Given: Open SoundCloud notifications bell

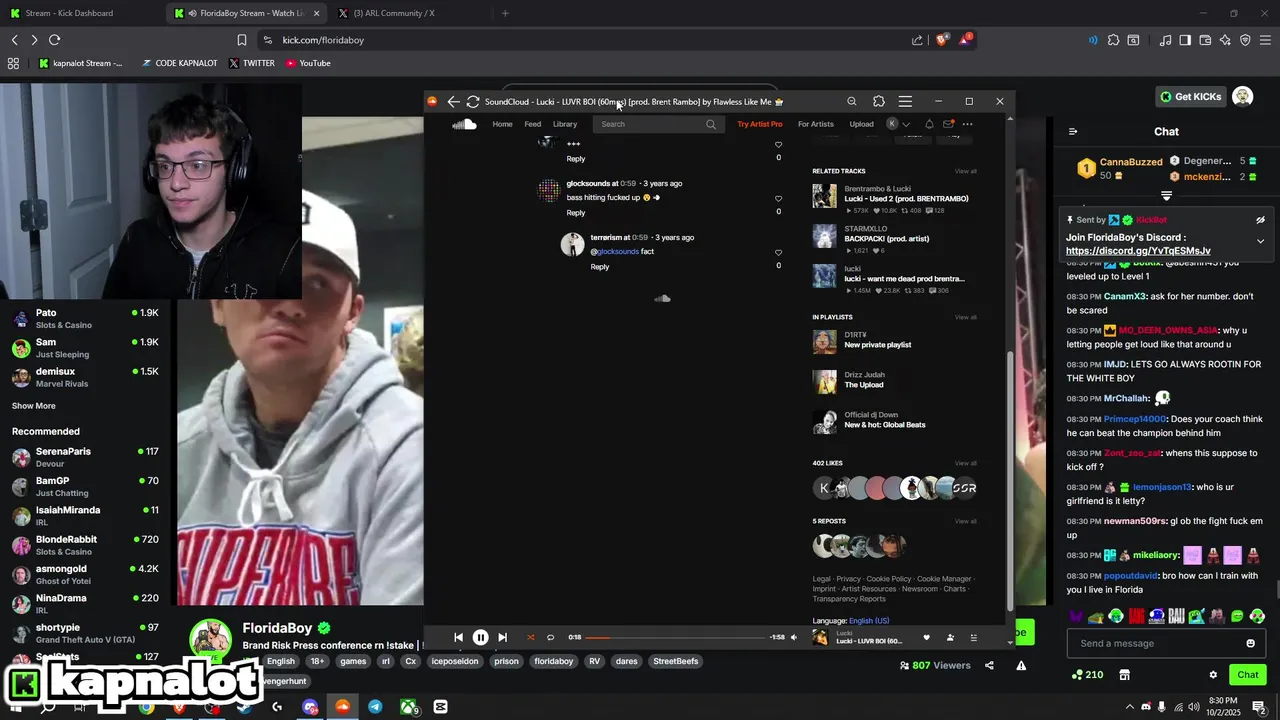Looking at the screenshot, I should pyautogui.click(x=929, y=124).
